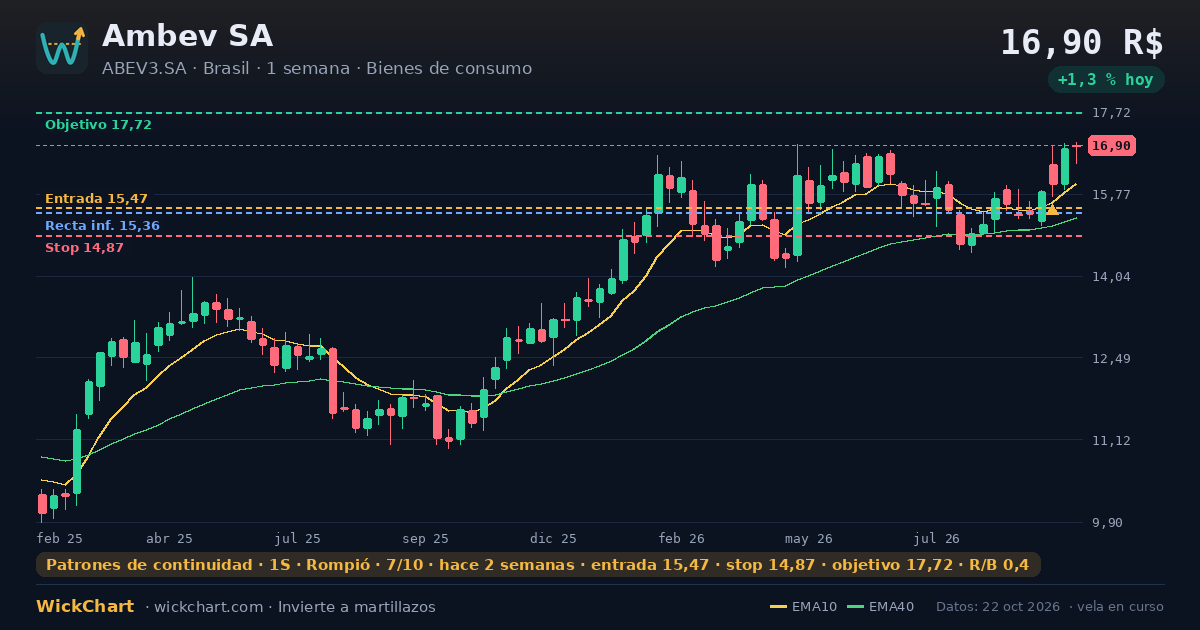Click the WickChart brand name in footer
The height and width of the screenshot is (630, 1200).
[85, 607]
